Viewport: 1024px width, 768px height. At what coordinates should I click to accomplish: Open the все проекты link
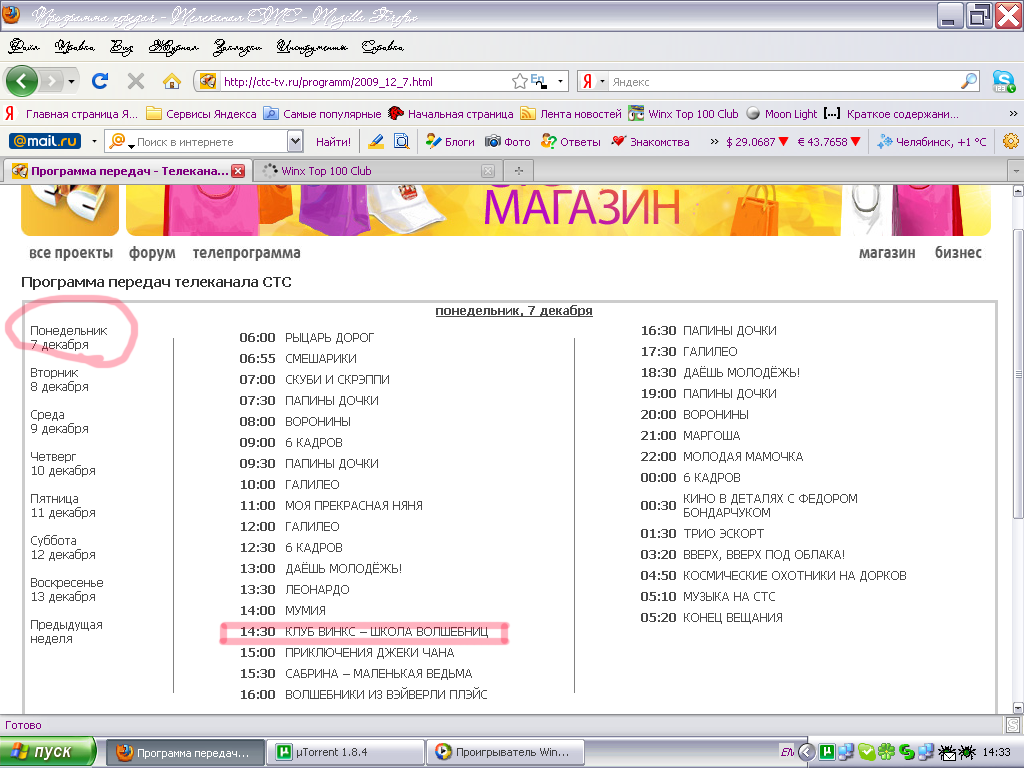click(x=71, y=253)
